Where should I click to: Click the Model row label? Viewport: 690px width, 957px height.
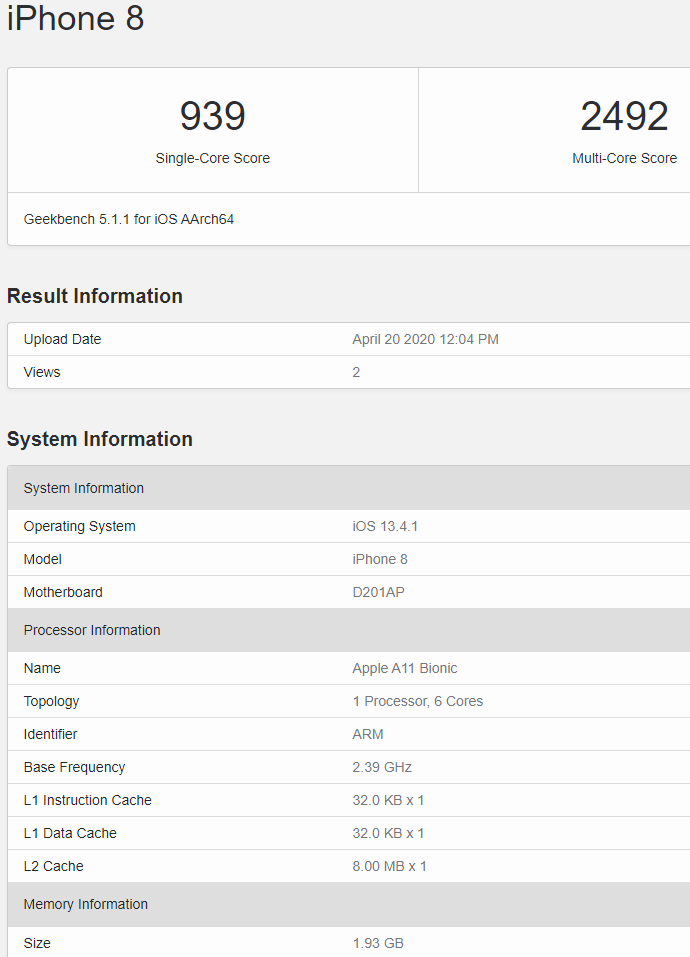(43, 559)
